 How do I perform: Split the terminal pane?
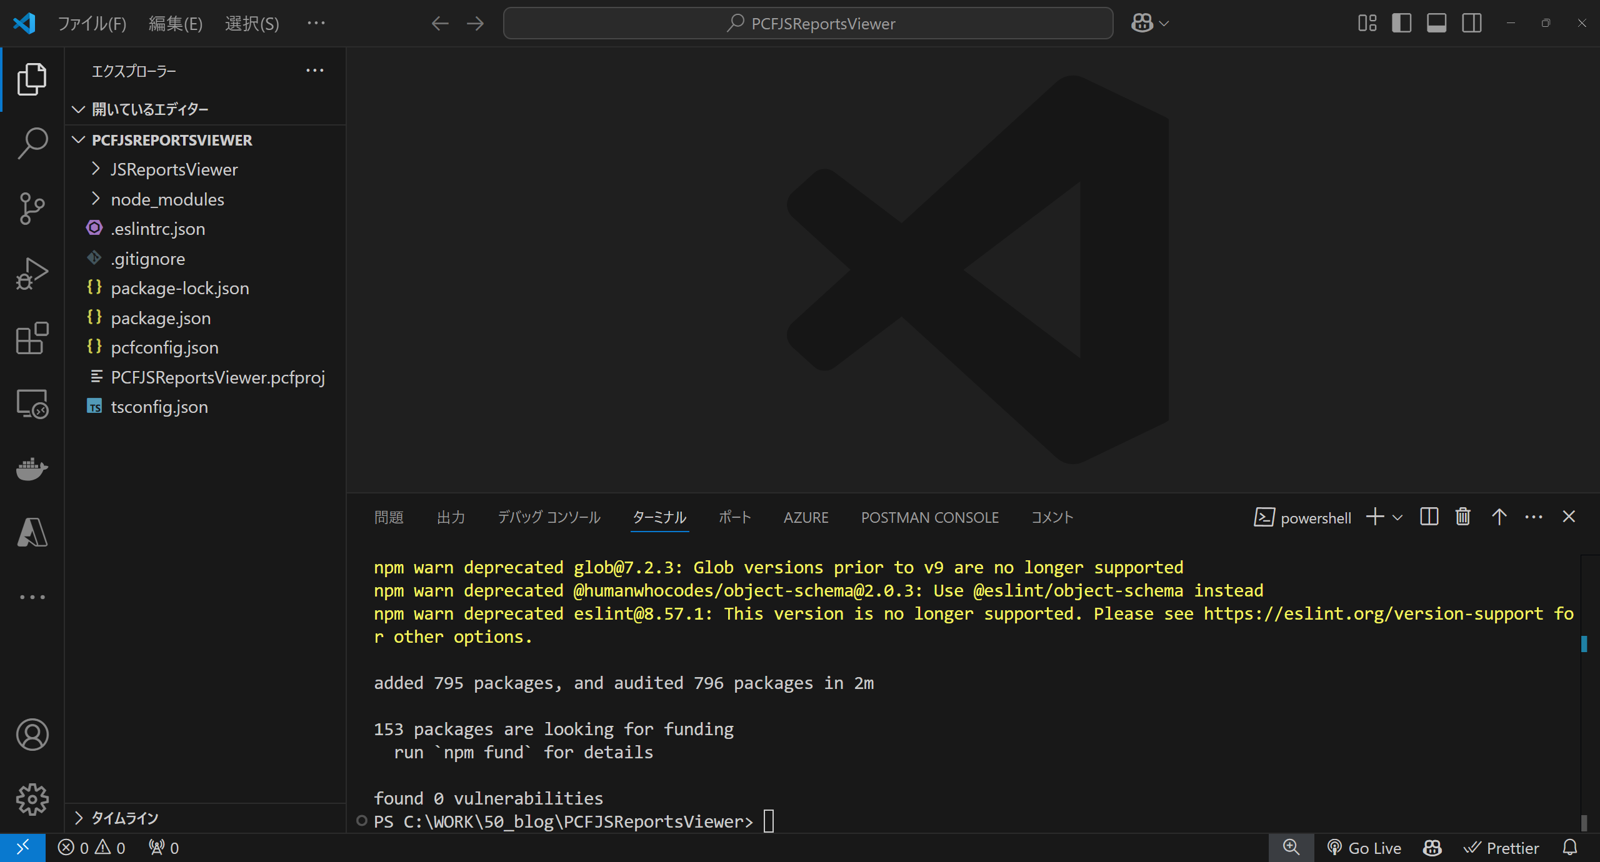1429,517
